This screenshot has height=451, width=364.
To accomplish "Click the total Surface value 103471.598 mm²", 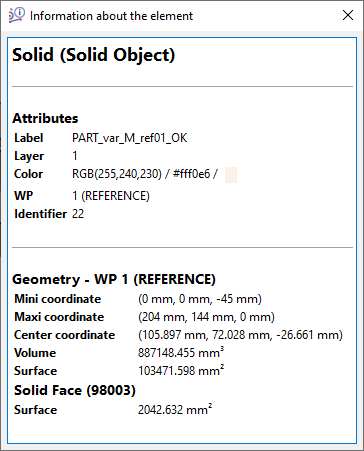I will [x=181, y=371].
